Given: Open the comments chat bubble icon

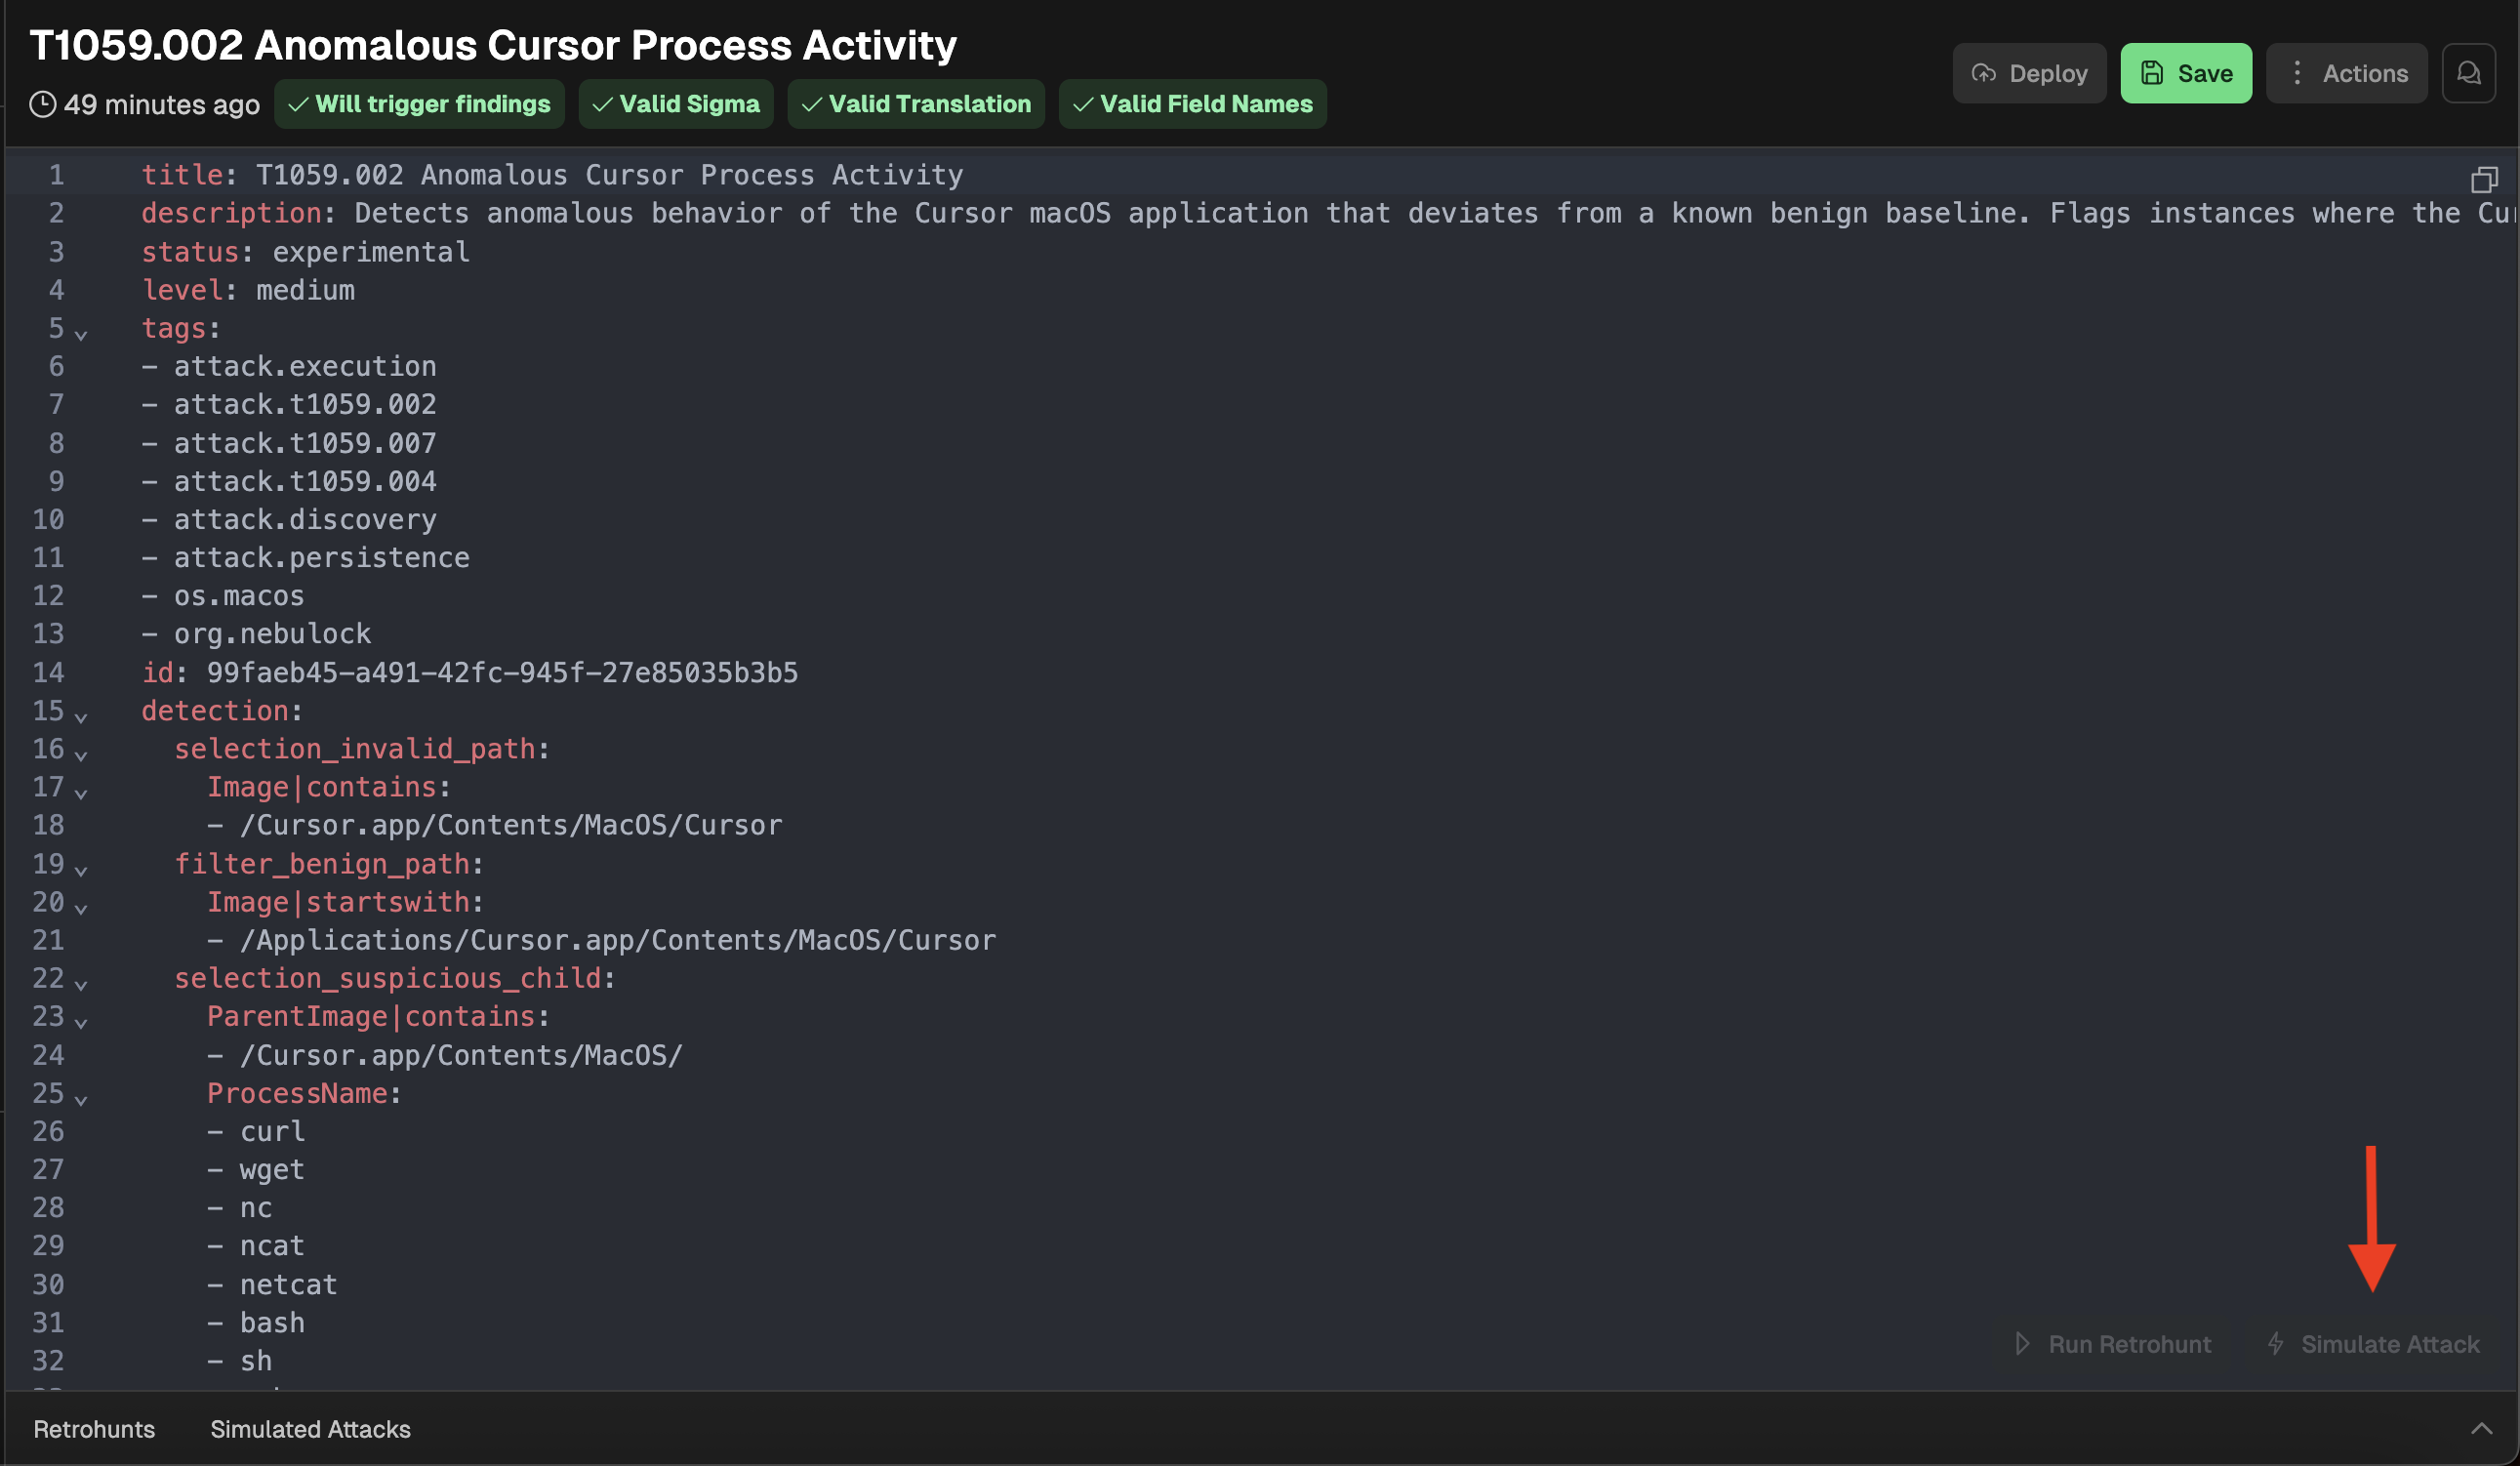Looking at the screenshot, I should 2468,73.
